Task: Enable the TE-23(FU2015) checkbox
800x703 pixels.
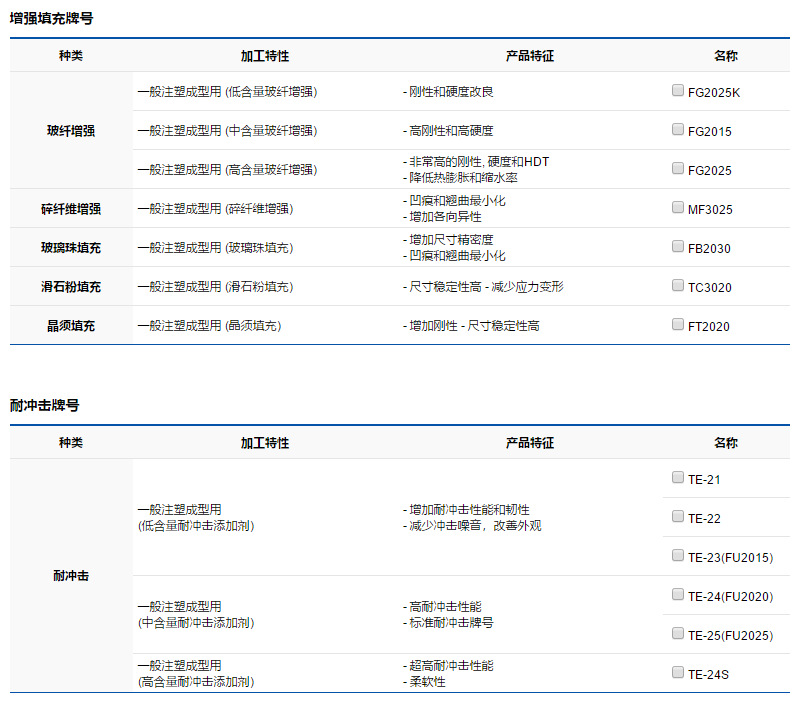Action: (678, 555)
